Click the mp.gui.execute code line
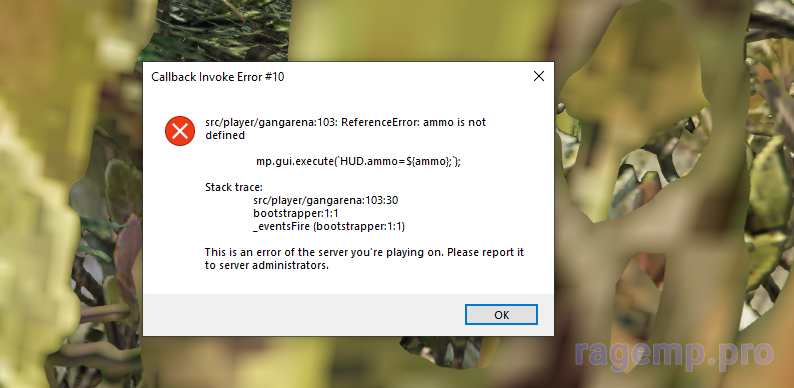794x388 pixels. (x=358, y=162)
